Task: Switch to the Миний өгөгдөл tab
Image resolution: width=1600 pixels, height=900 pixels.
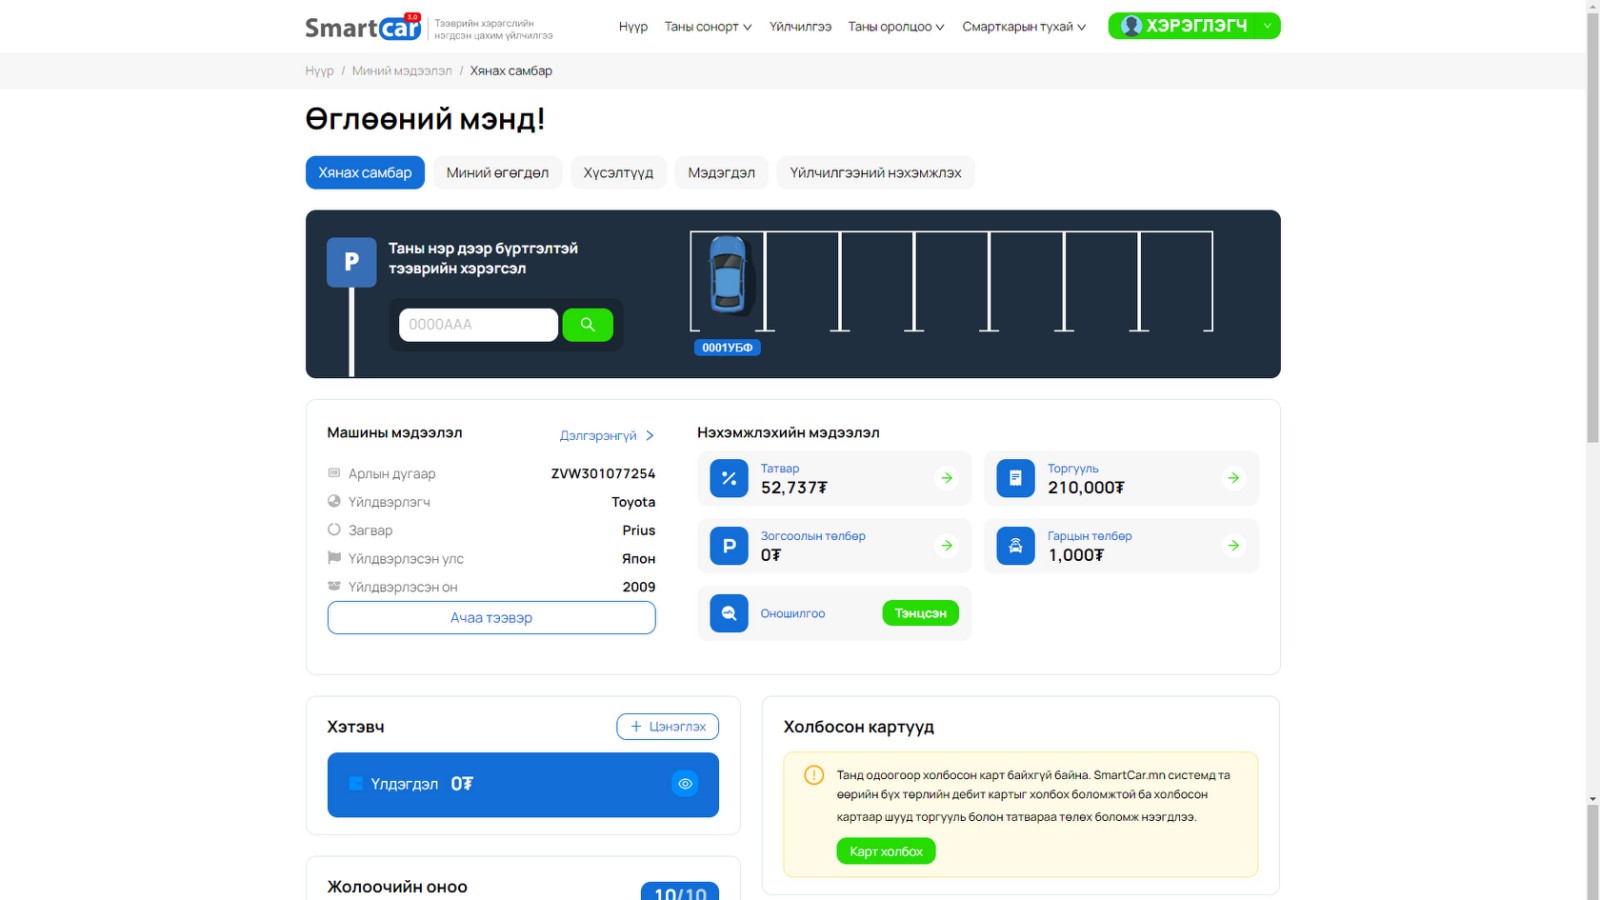Action: [497, 173]
